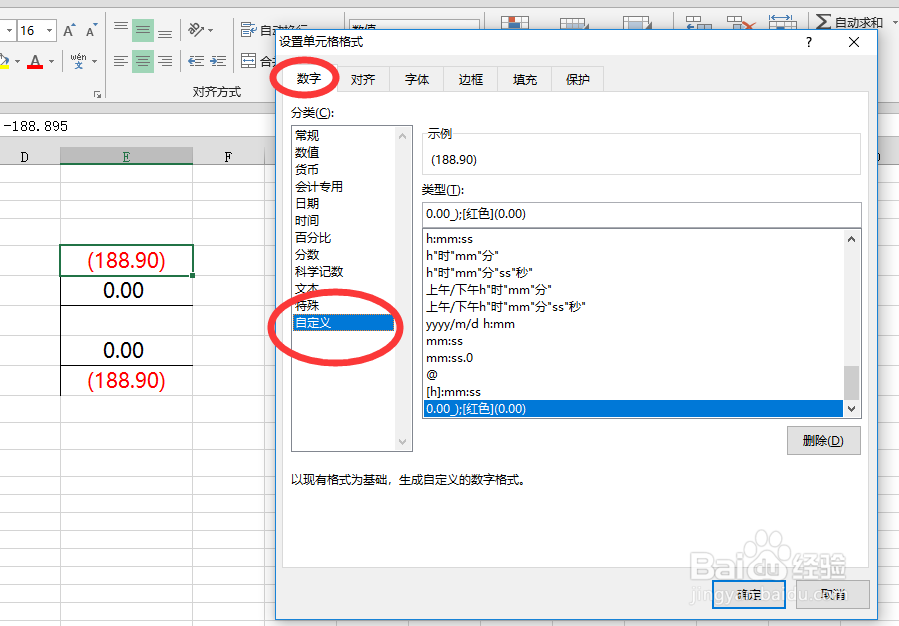Click the Increase Font Size icon
899x626 pixels.
[68, 29]
